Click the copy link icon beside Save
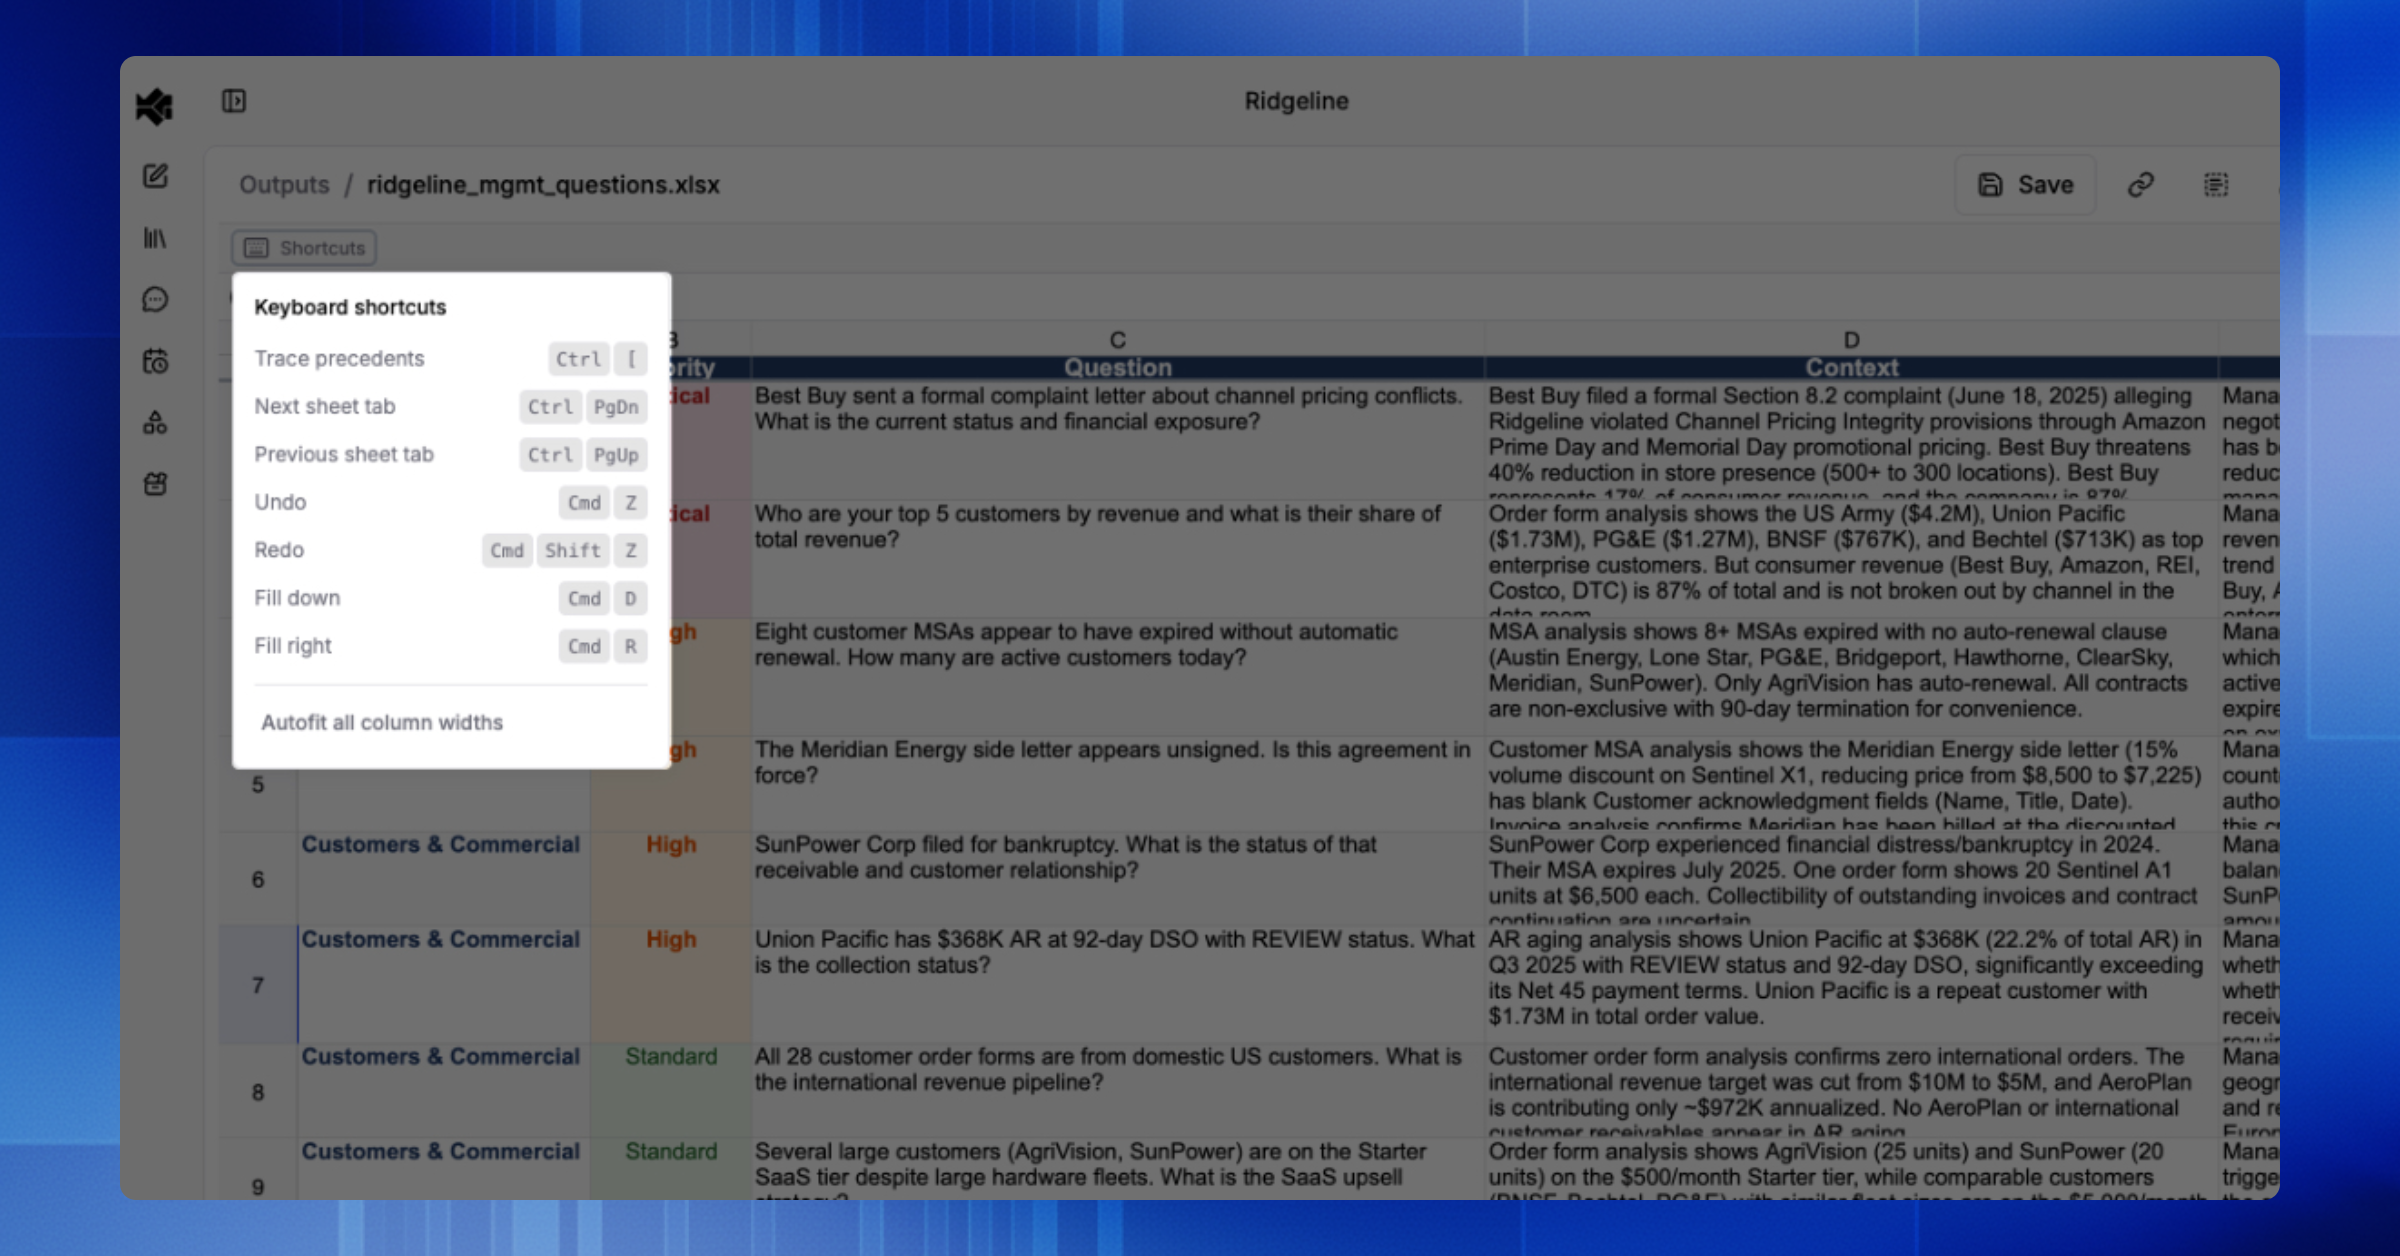2400x1256 pixels. click(x=2140, y=185)
